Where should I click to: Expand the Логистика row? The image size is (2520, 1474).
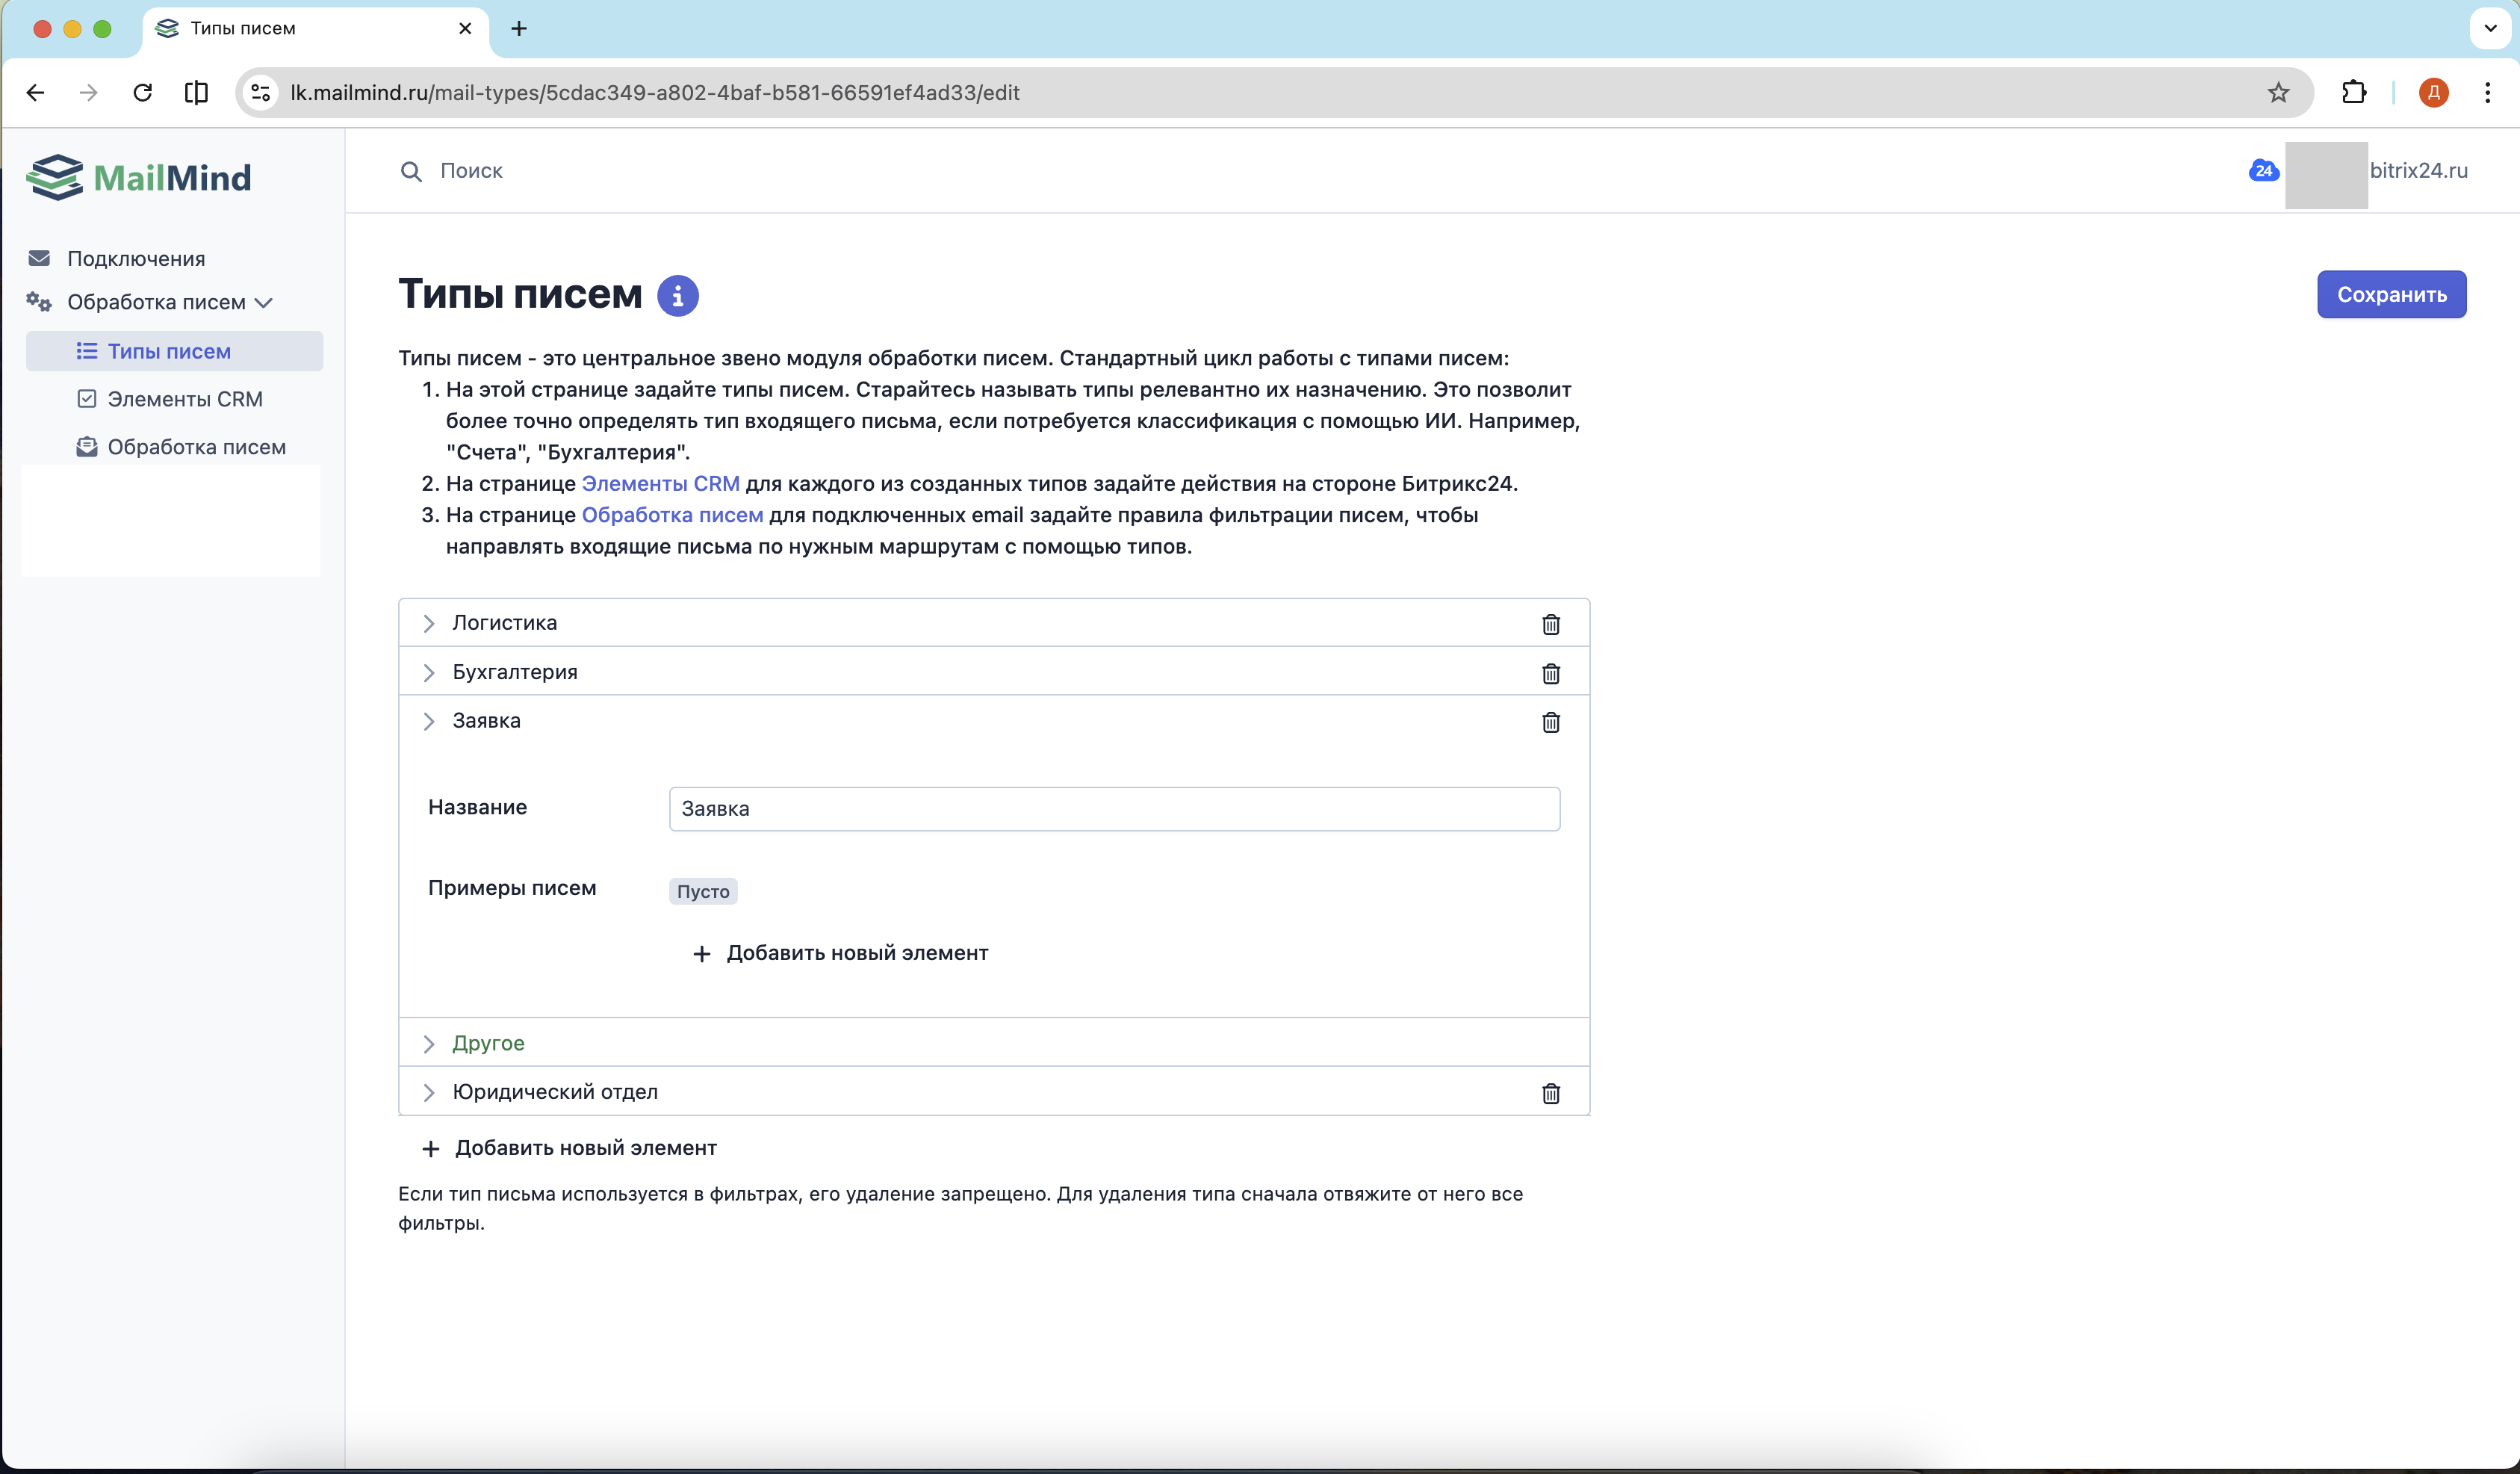click(429, 623)
